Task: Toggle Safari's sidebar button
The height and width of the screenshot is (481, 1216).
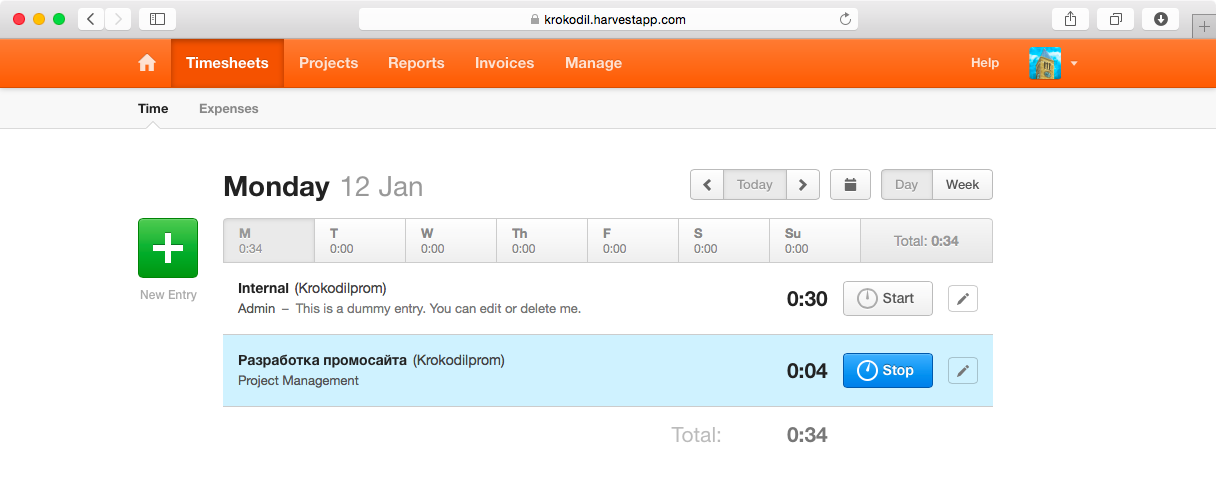Action: [158, 19]
